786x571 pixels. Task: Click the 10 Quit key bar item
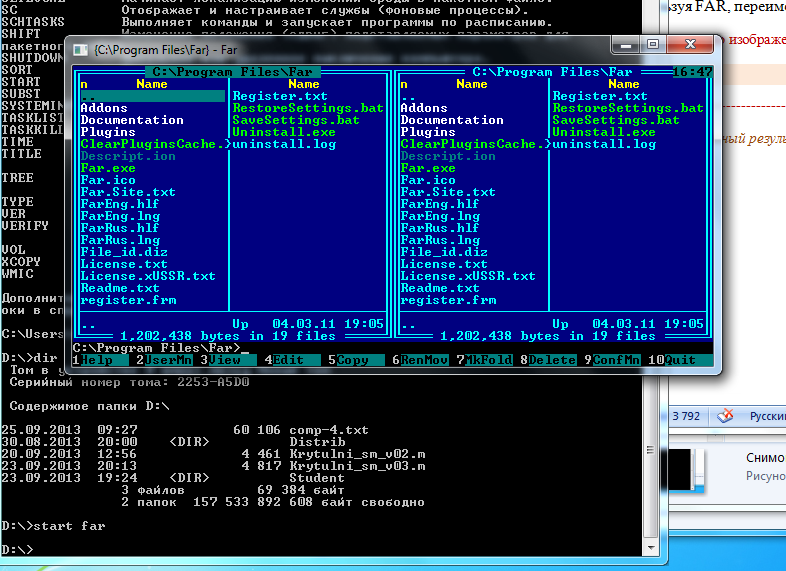point(680,360)
